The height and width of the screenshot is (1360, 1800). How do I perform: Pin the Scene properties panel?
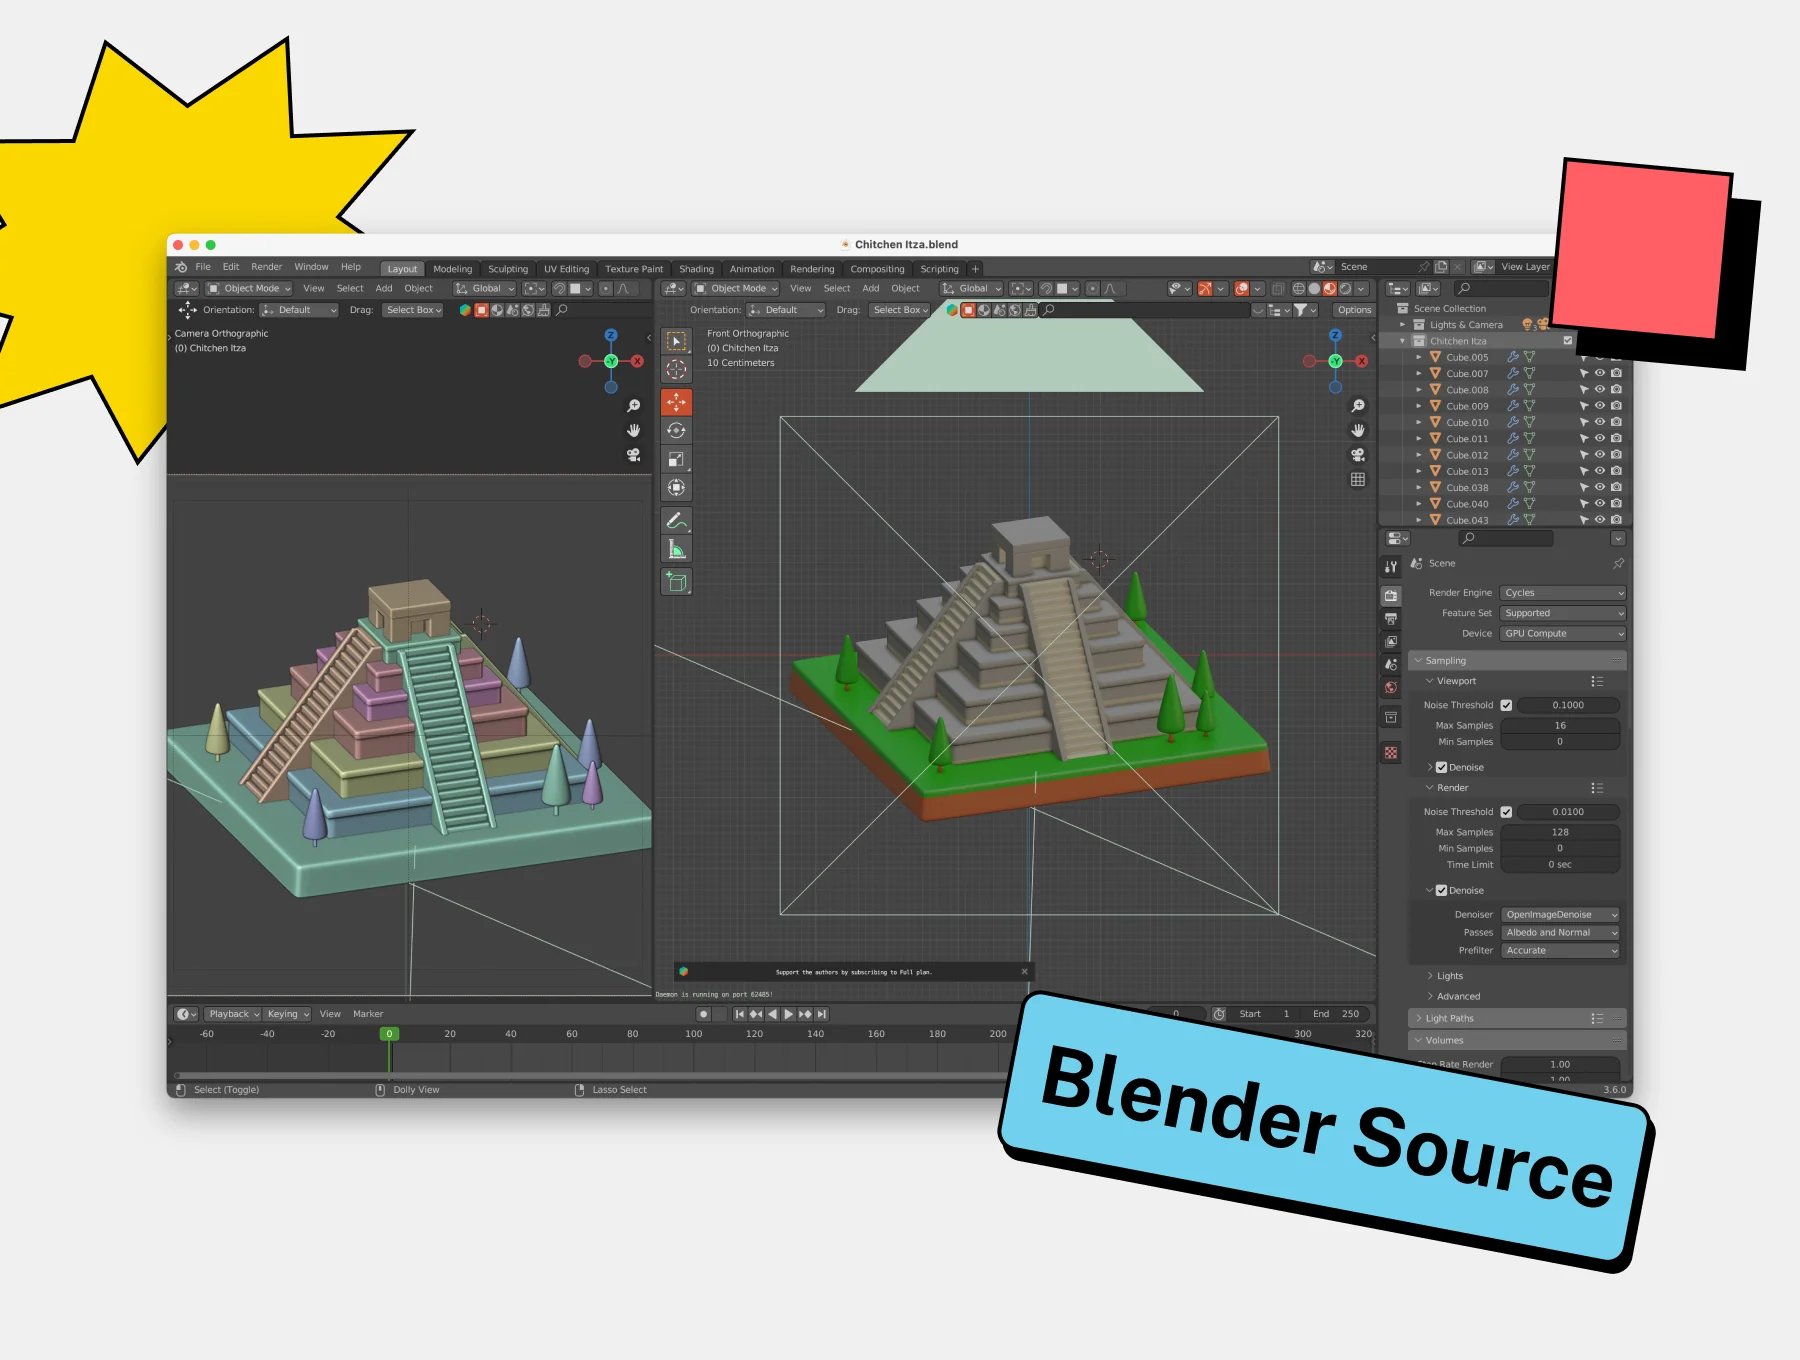tap(1618, 564)
